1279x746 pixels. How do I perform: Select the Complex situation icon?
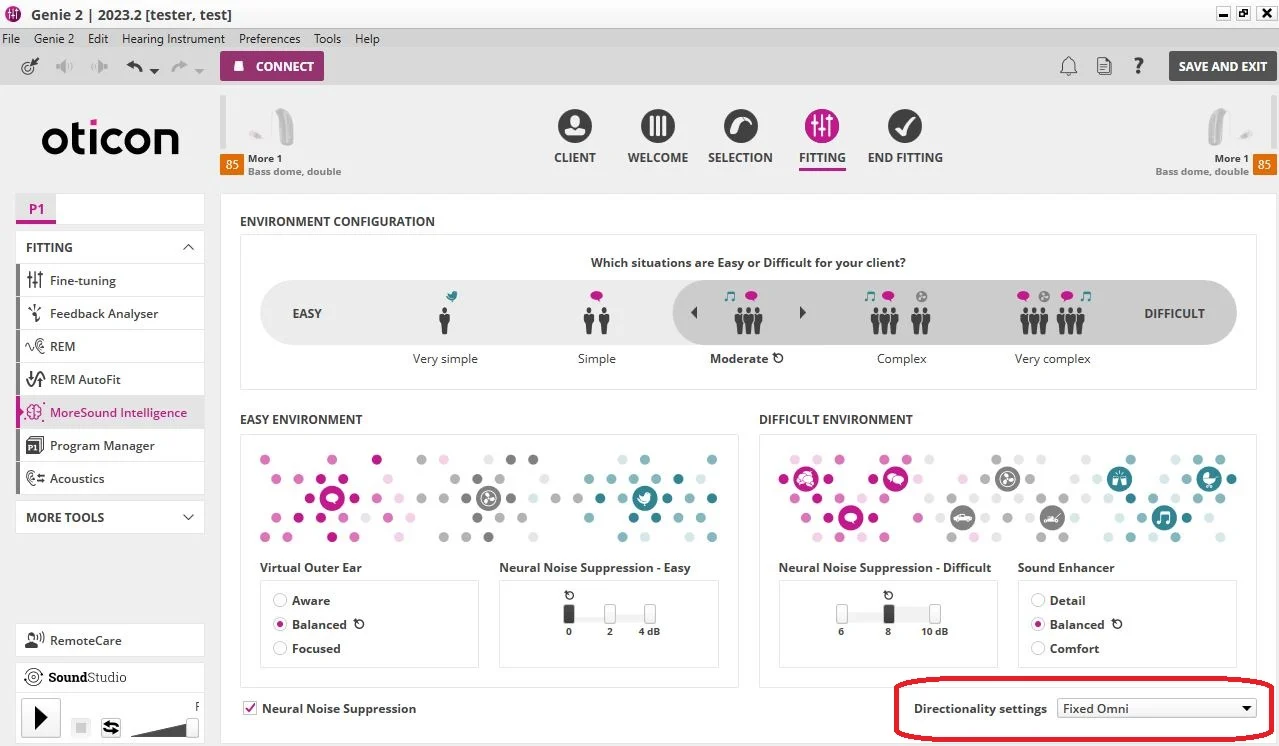click(901, 313)
